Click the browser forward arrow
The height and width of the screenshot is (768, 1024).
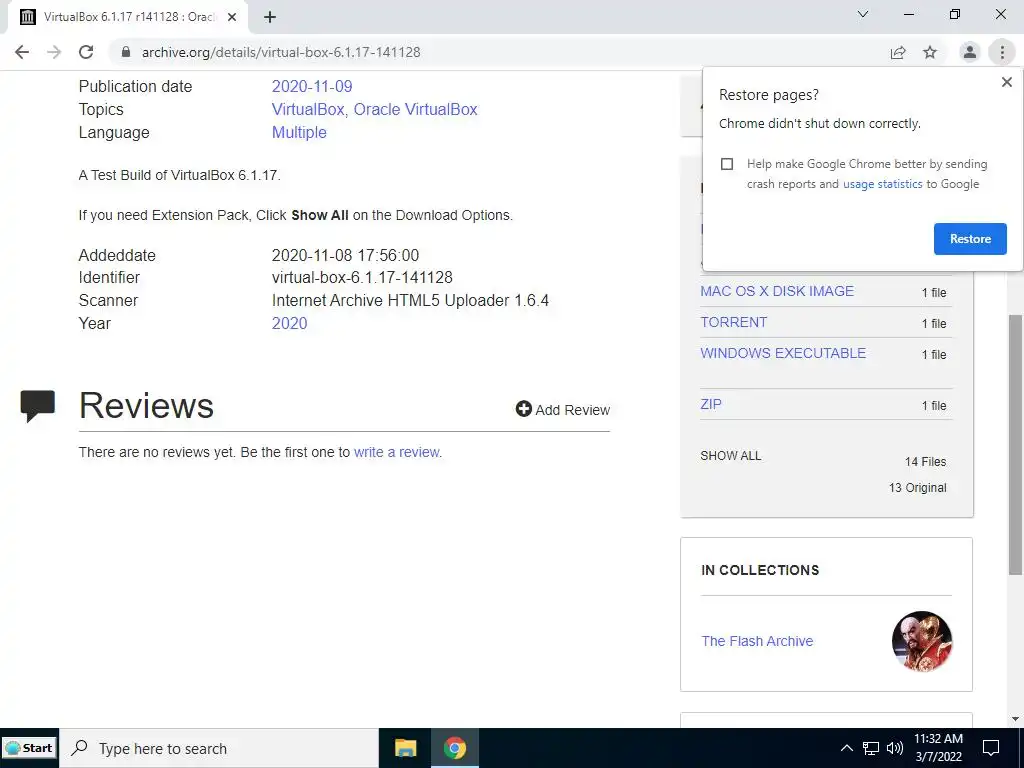point(54,52)
